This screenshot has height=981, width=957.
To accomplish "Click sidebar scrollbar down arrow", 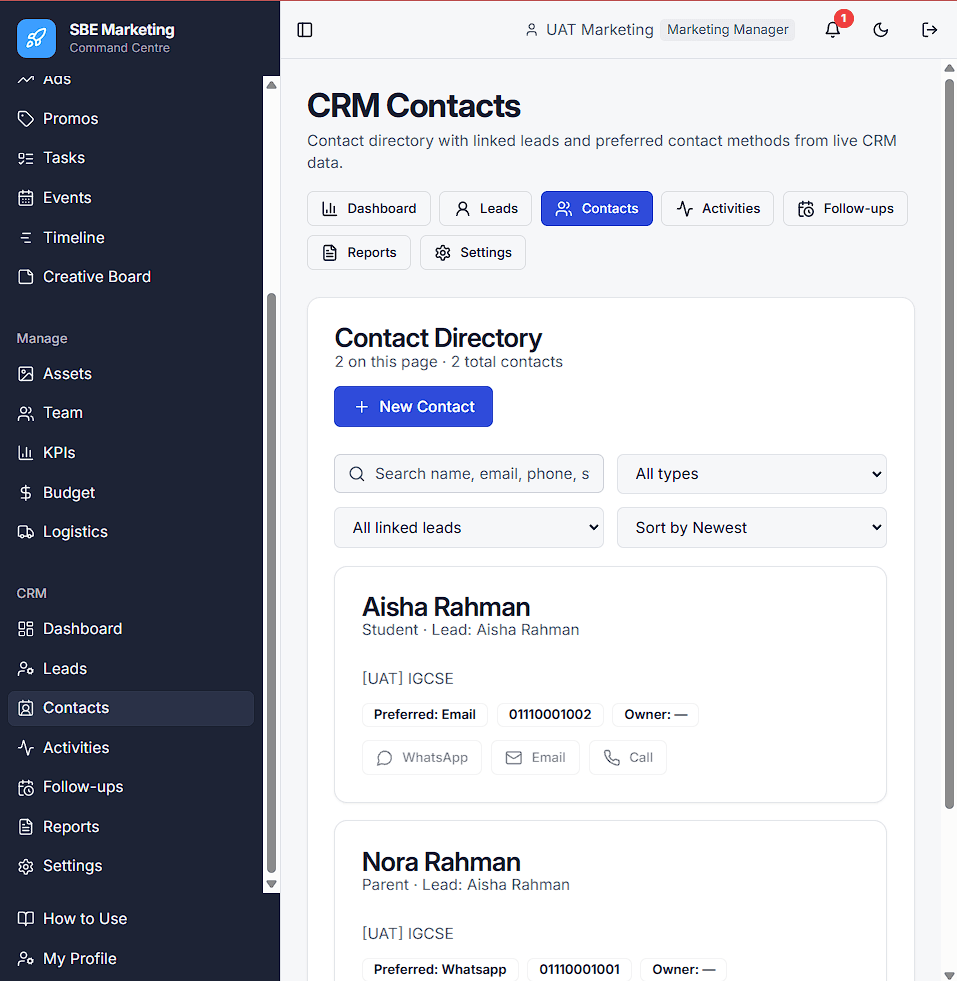I will tap(271, 884).
